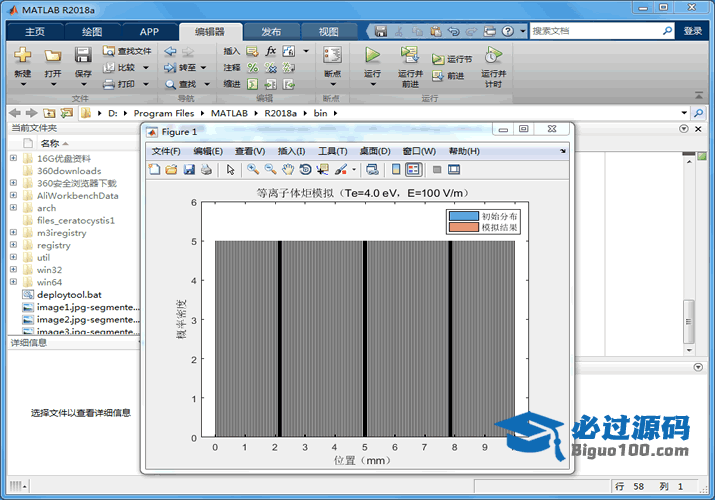The height and width of the screenshot is (500, 715).
Task: Click the blue legend swatch for 初始分布
Action: click(463, 215)
